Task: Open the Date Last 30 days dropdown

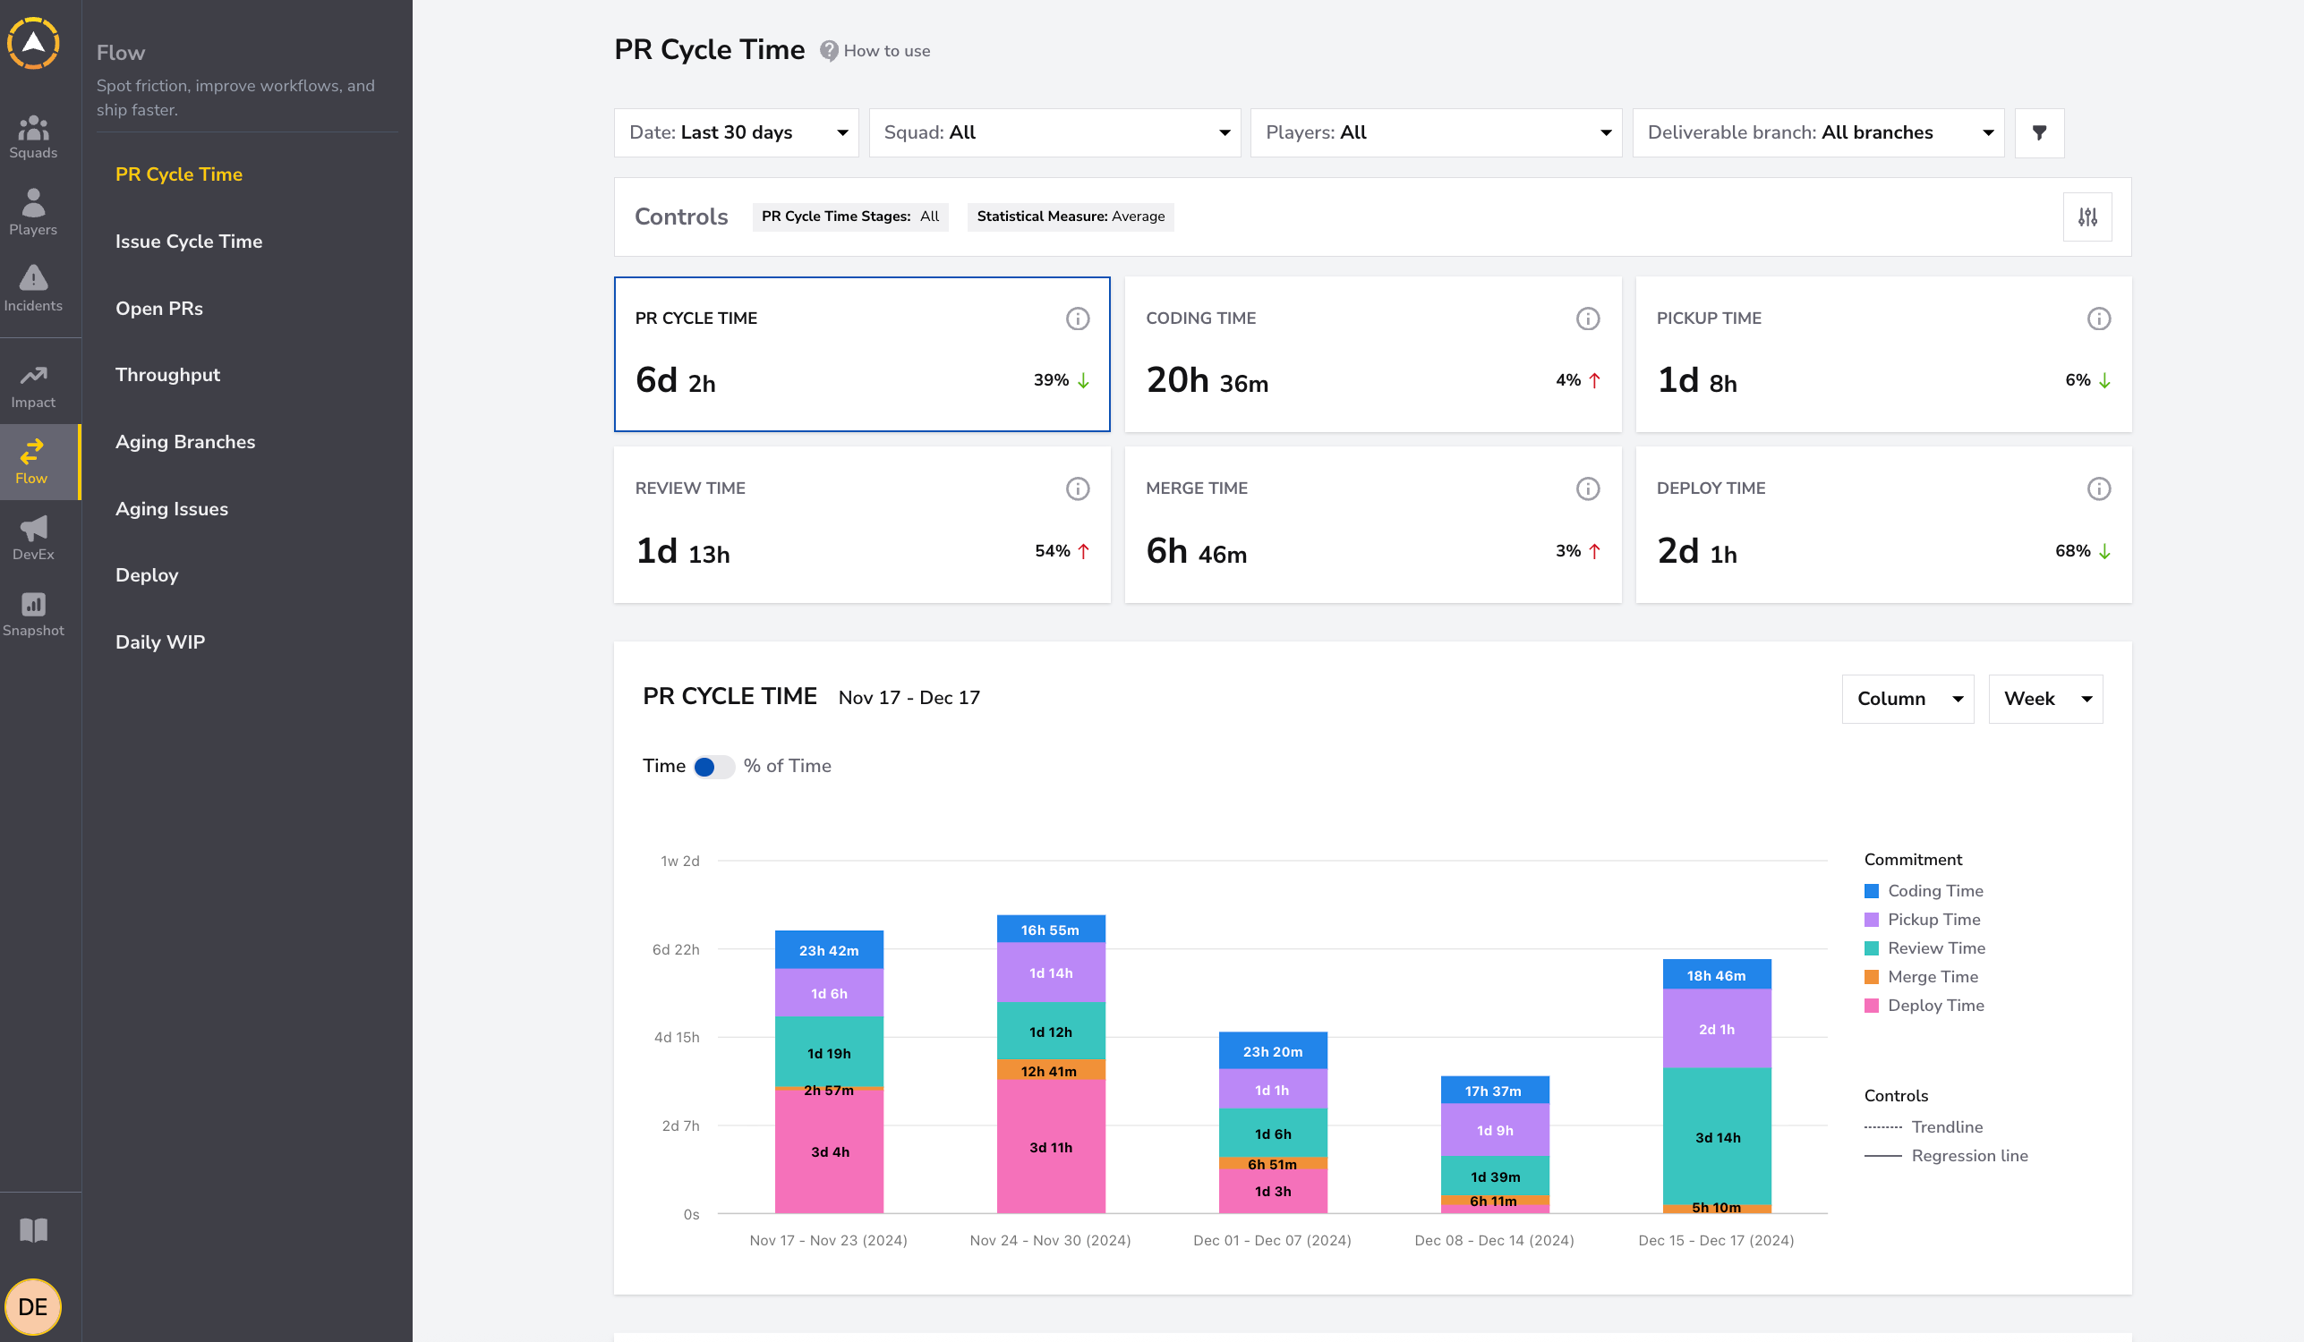Action: tap(736, 132)
